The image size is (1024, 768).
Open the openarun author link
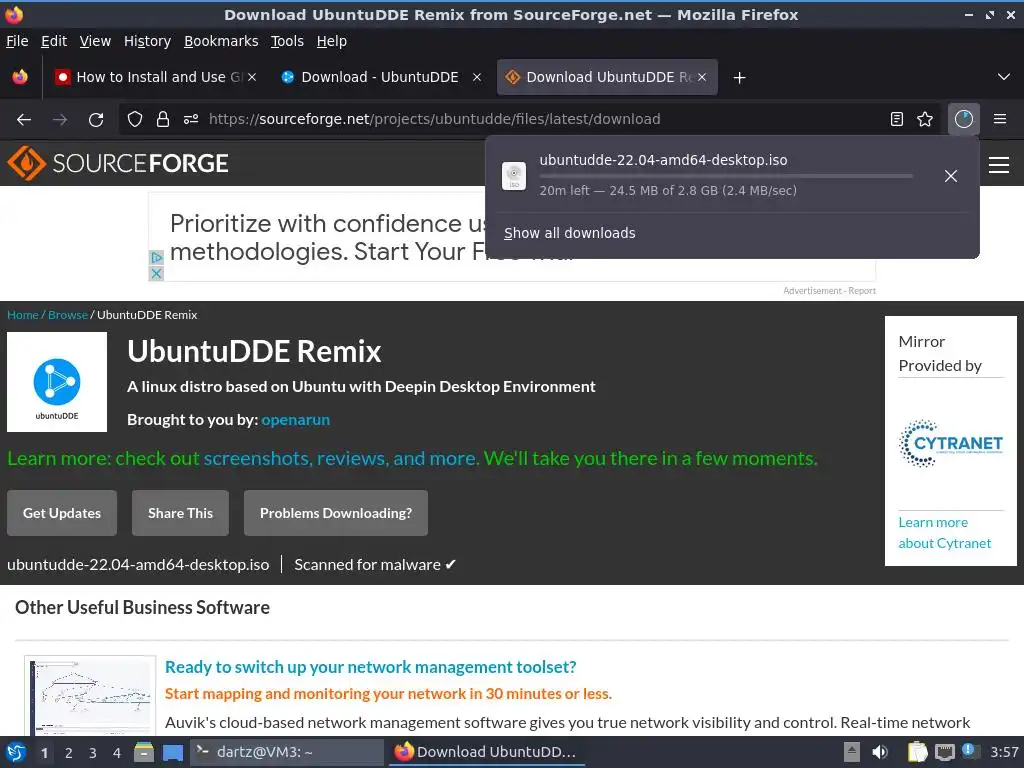click(296, 420)
